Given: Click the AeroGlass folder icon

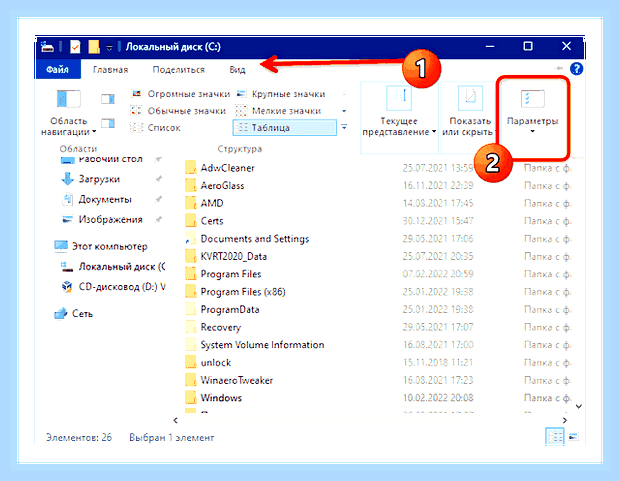Looking at the screenshot, I should pos(191,186).
